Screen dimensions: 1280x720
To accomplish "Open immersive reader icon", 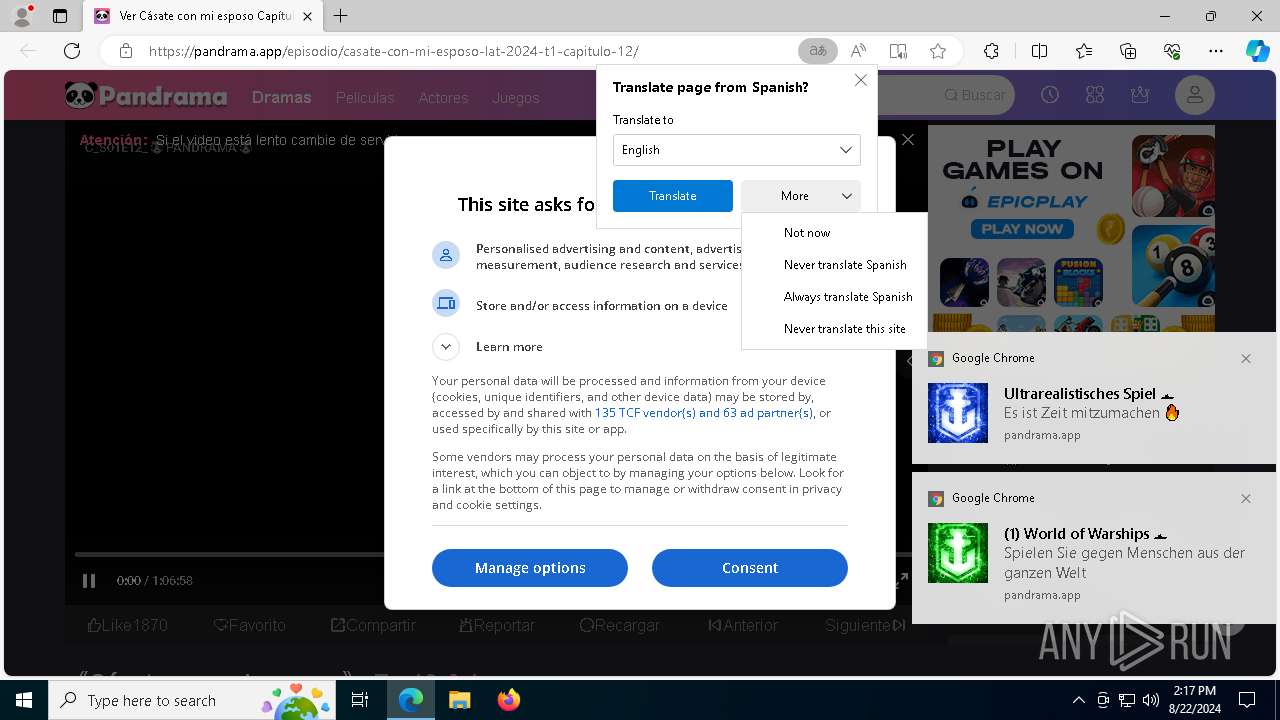I will point(898,51).
